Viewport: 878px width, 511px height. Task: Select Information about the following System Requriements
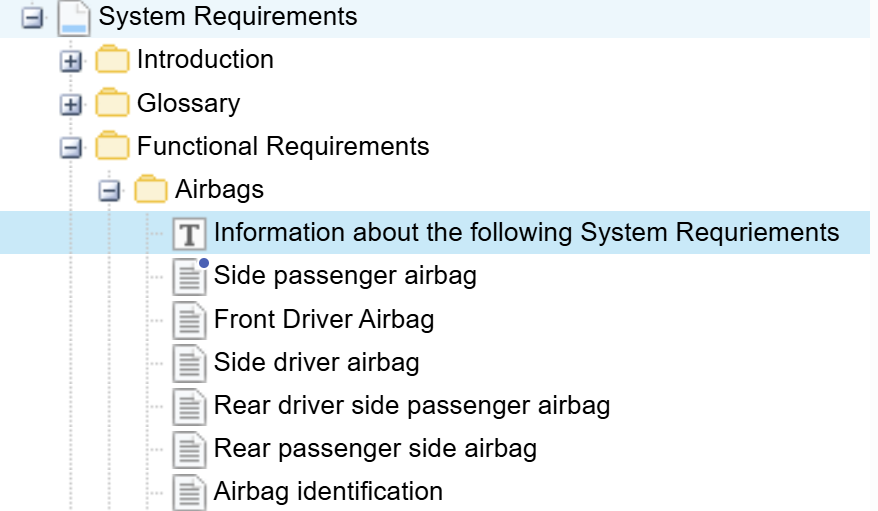pyautogui.click(x=526, y=232)
